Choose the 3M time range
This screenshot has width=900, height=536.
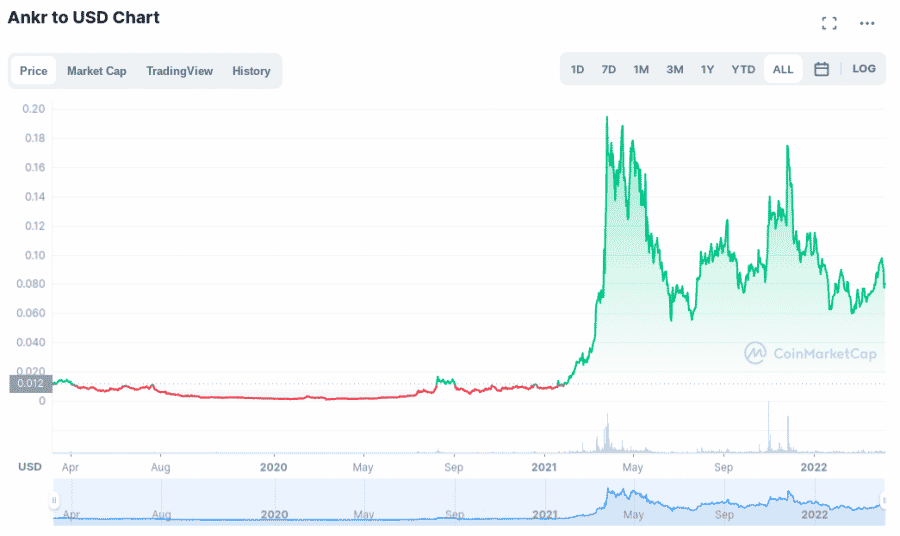(675, 69)
